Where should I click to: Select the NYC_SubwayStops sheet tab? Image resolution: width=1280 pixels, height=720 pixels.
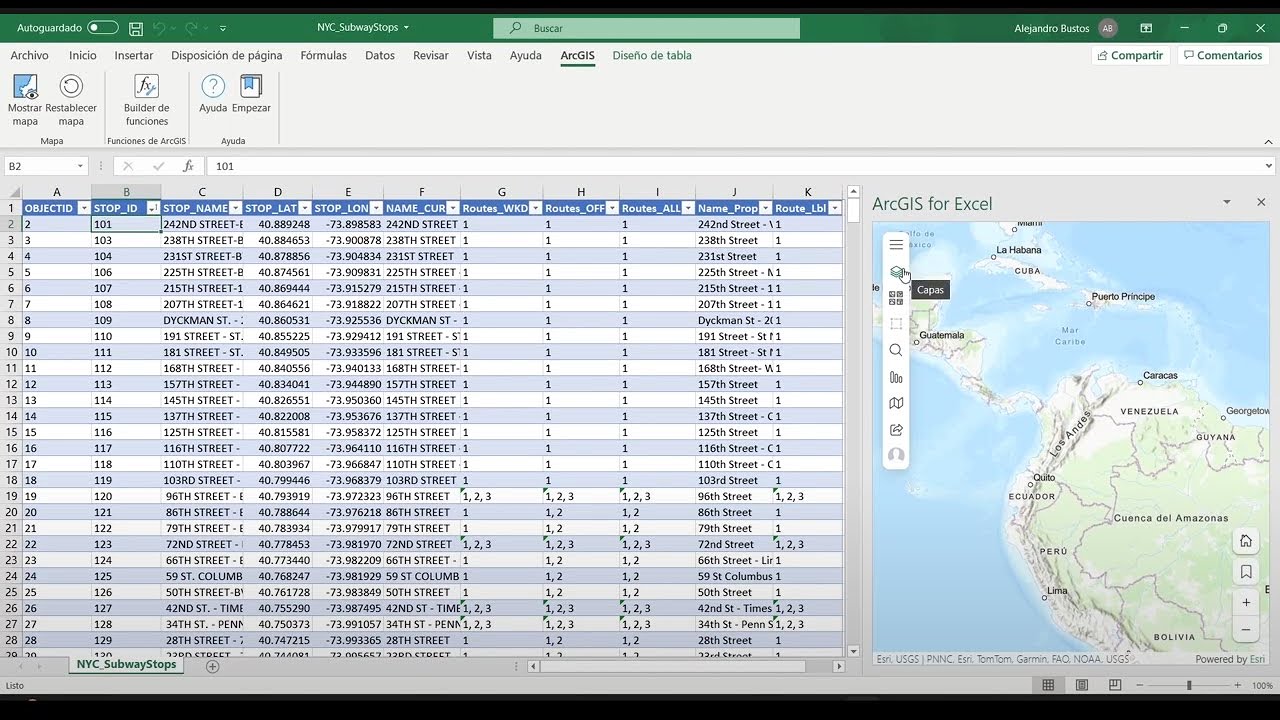coord(126,664)
